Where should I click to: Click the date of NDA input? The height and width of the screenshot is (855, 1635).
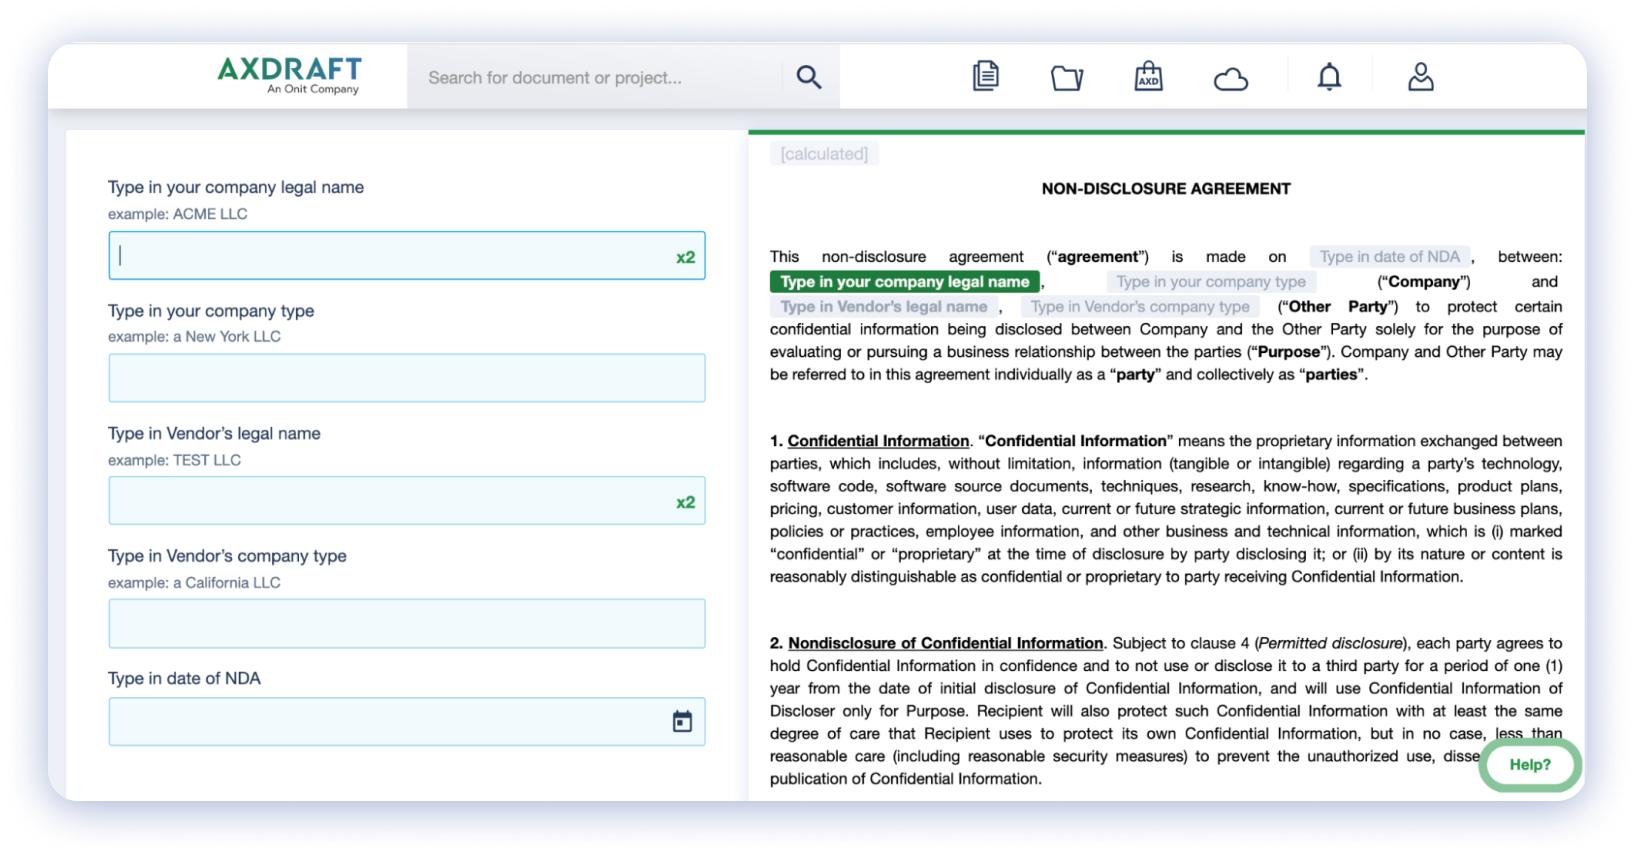tap(385, 722)
